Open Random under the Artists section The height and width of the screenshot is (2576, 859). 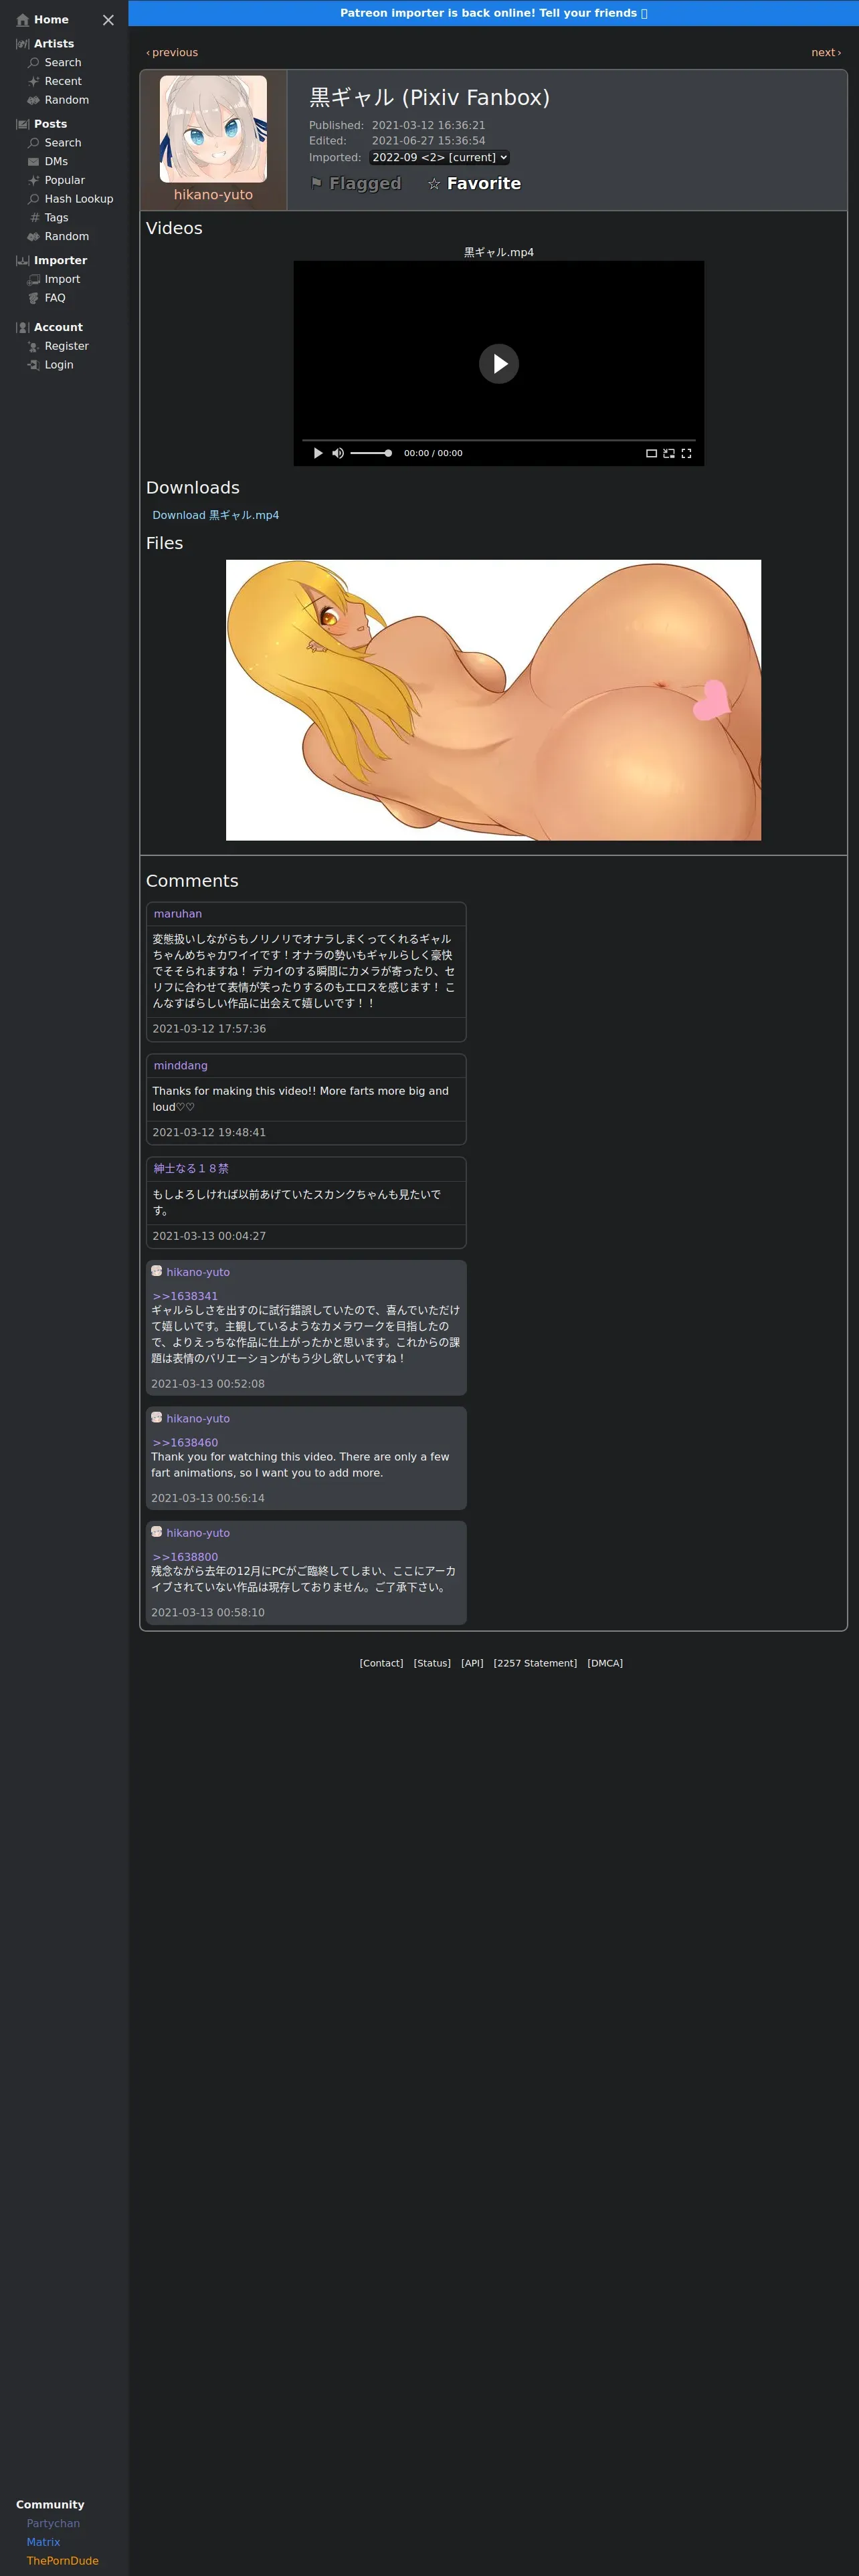point(58,100)
